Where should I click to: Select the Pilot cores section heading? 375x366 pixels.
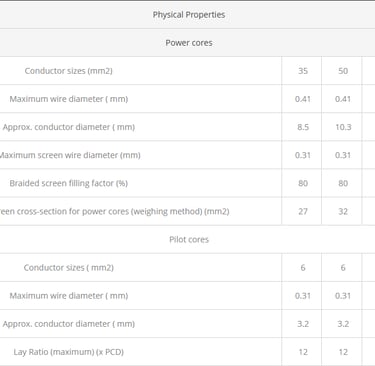click(x=189, y=239)
